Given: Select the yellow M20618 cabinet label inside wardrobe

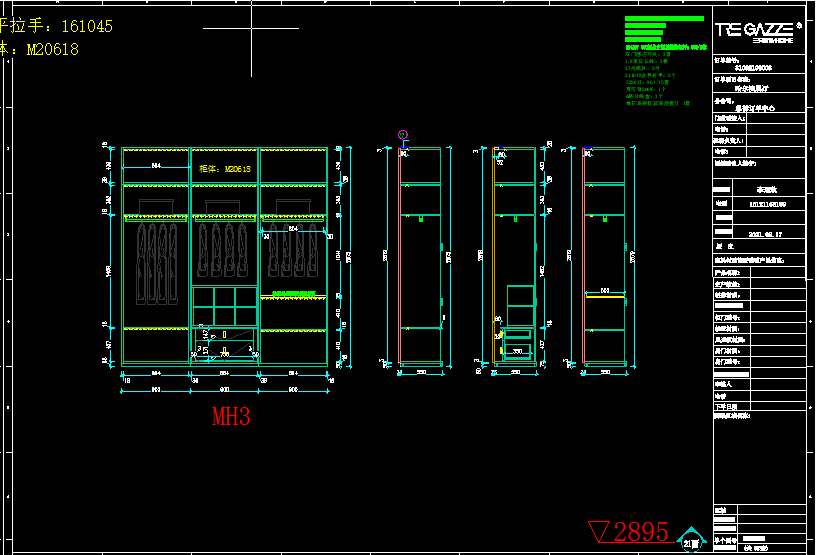Looking at the screenshot, I should click(x=223, y=169).
